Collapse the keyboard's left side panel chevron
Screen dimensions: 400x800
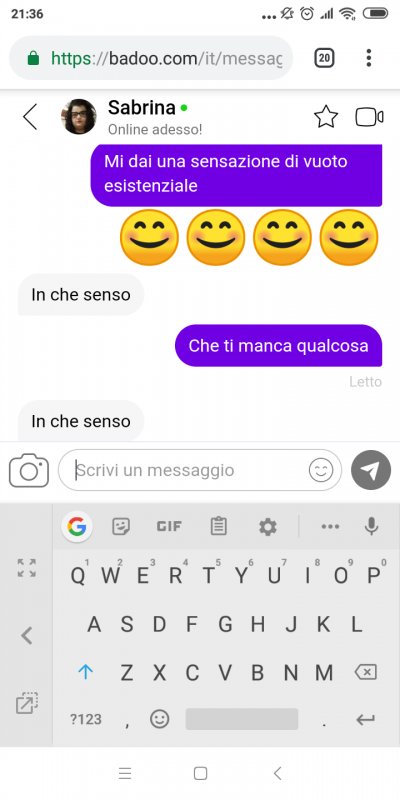(27, 636)
